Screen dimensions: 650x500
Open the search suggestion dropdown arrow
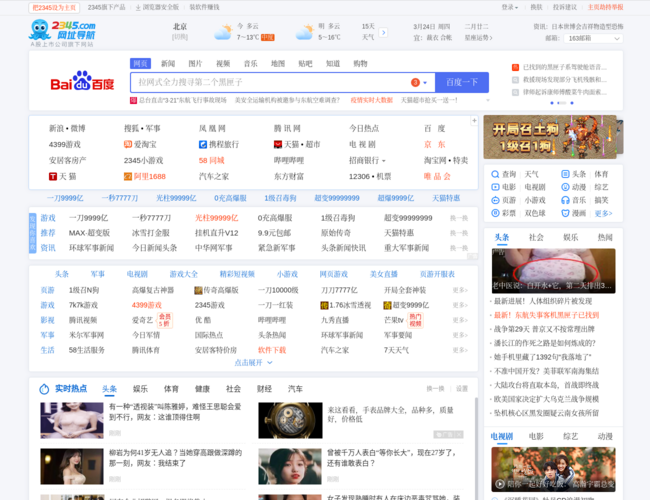point(425,83)
